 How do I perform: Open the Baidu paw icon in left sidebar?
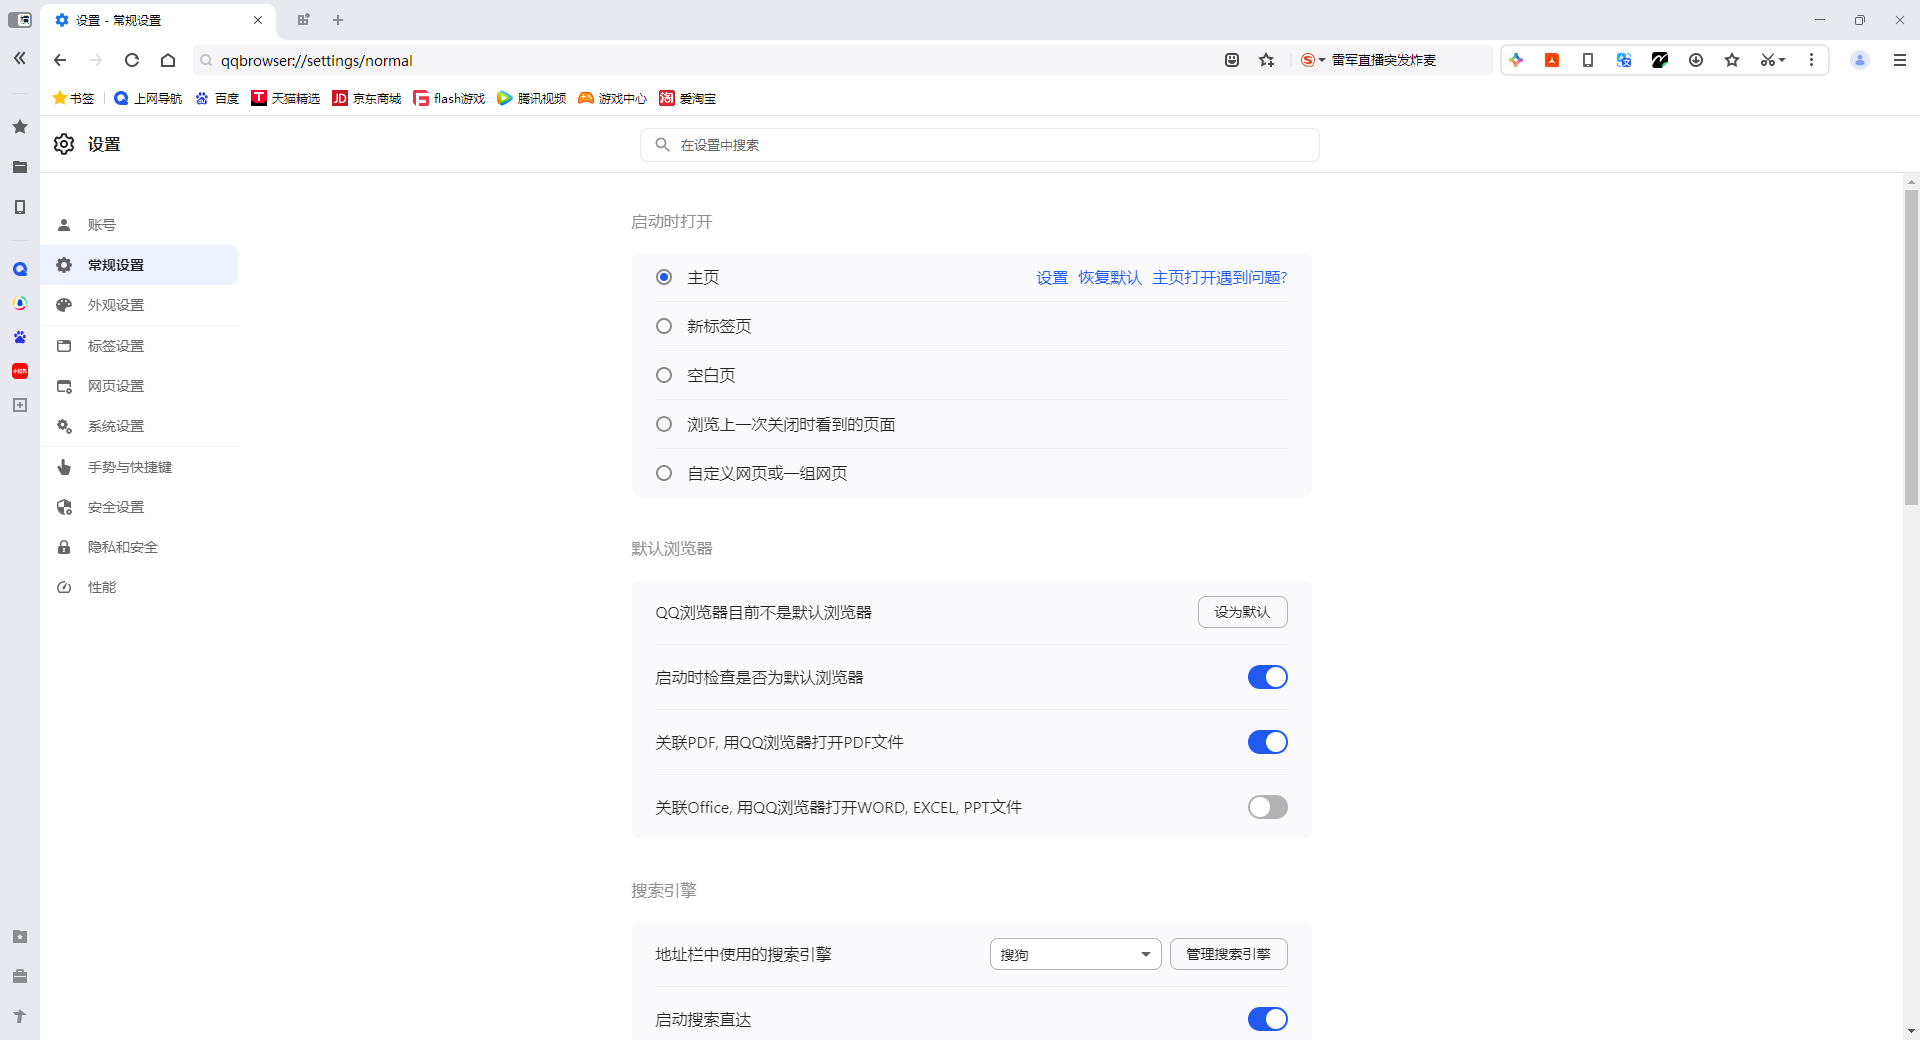coord(20,337)
